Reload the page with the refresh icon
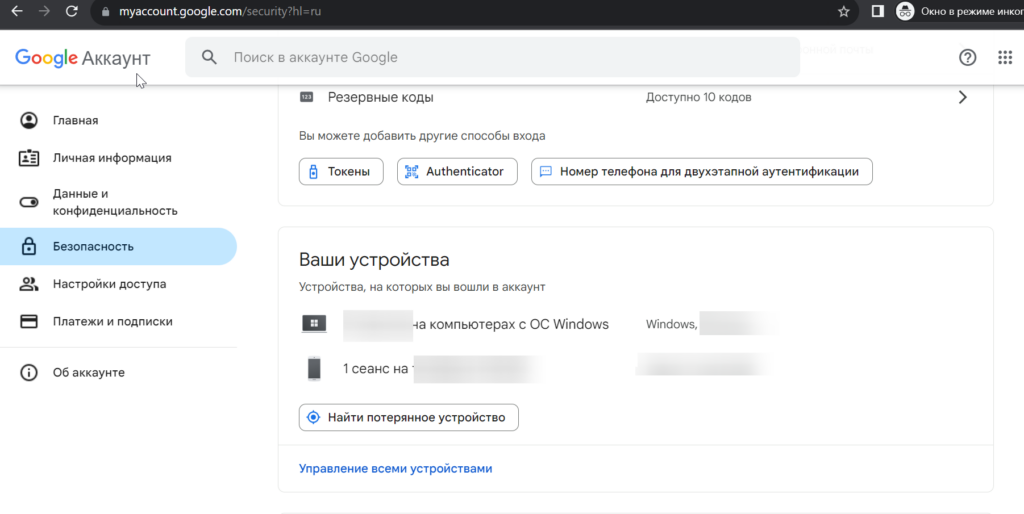This screenshot has height=514, width=1024. (x=72, y=11)
